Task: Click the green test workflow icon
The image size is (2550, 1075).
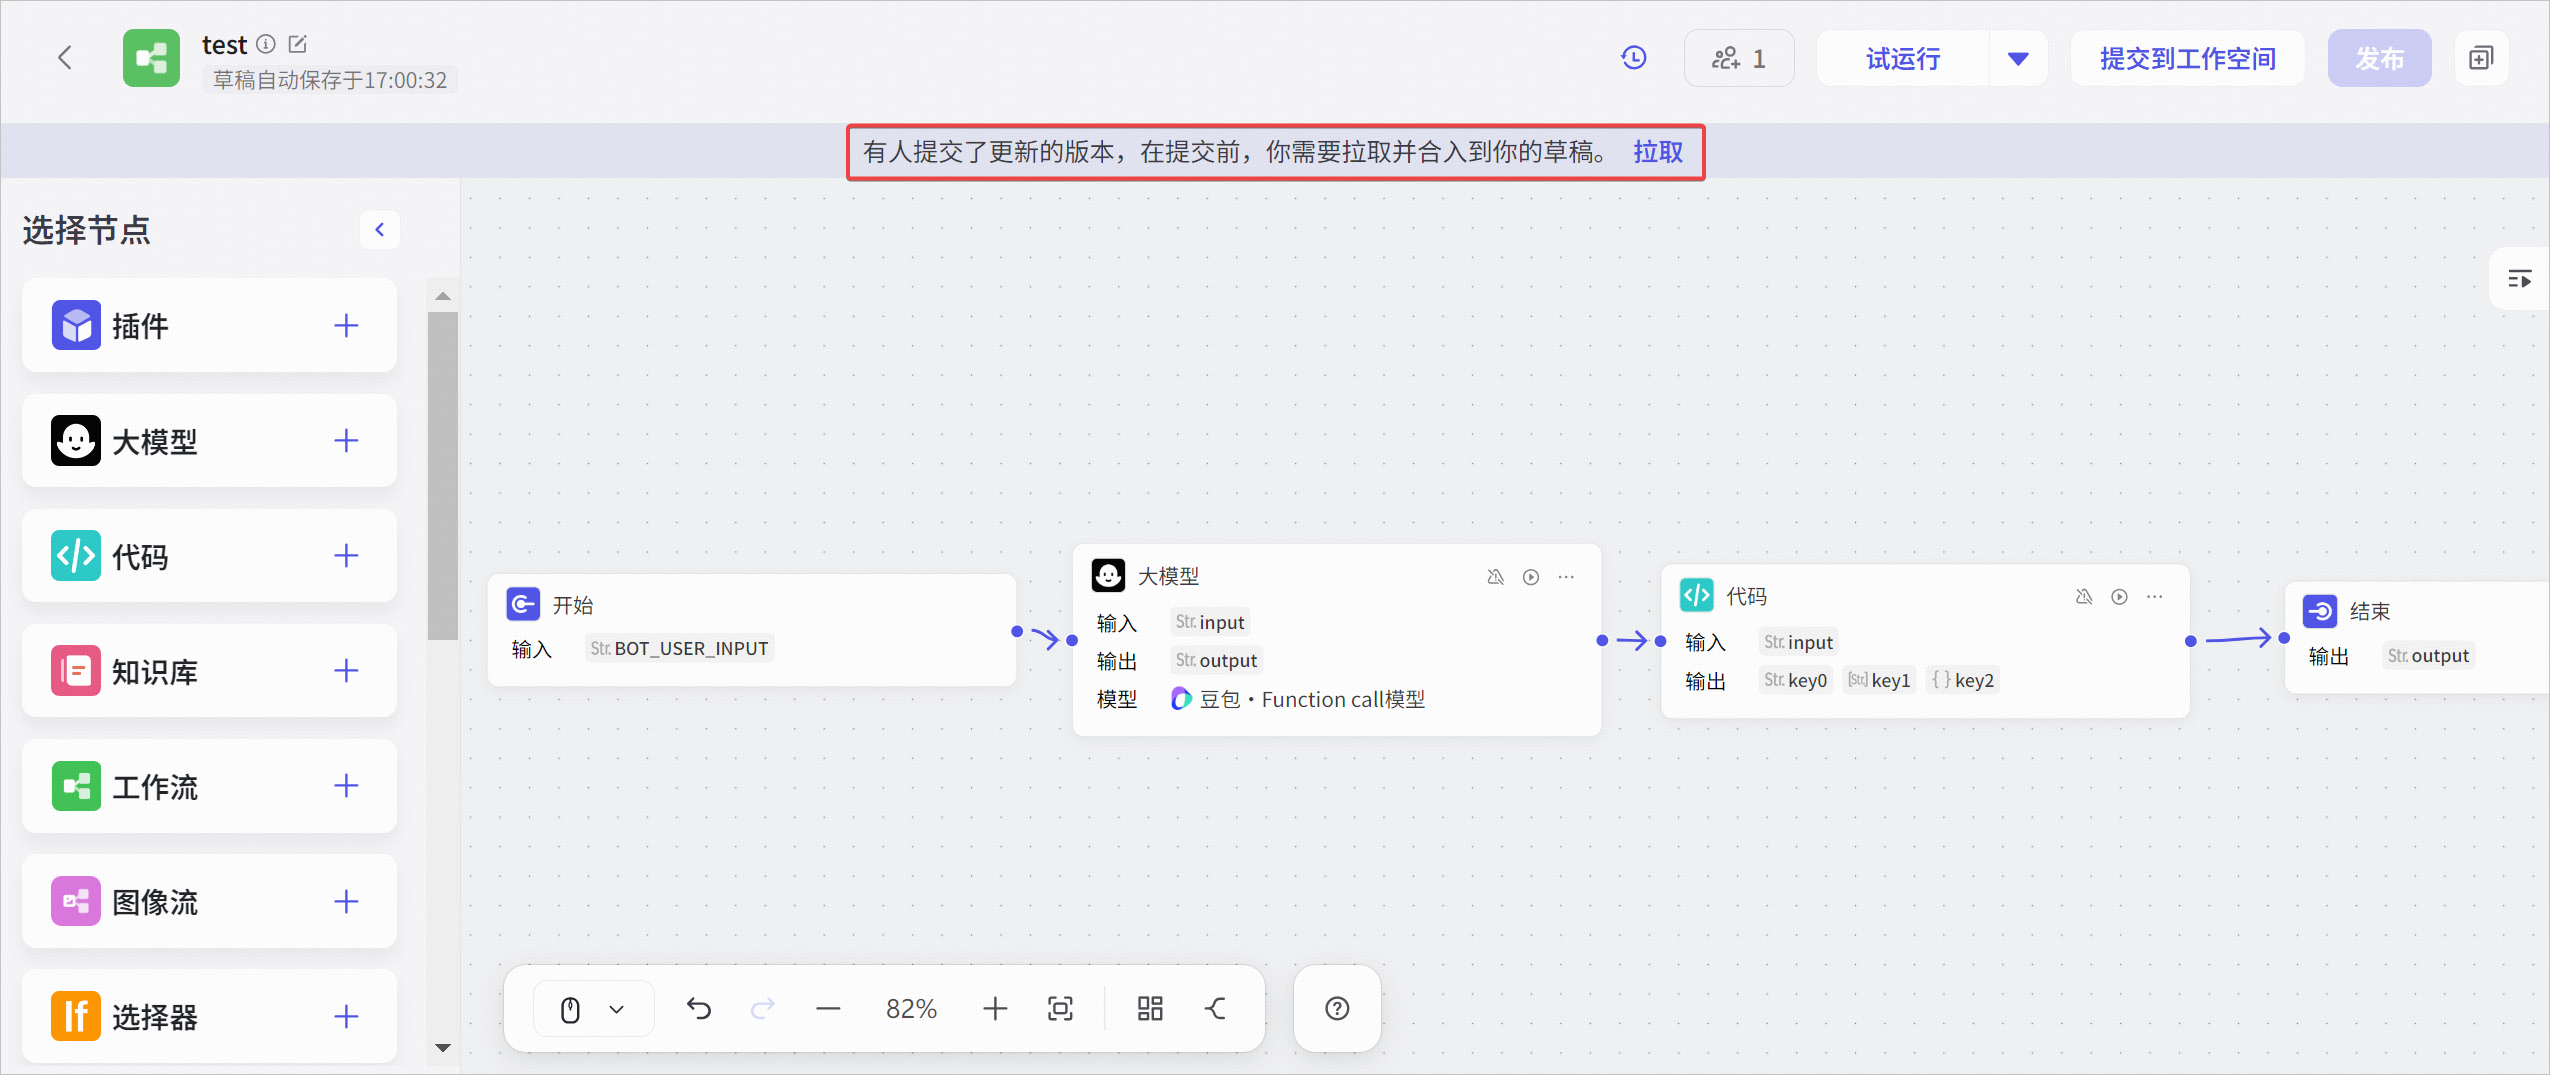Action: coord(151,58)
